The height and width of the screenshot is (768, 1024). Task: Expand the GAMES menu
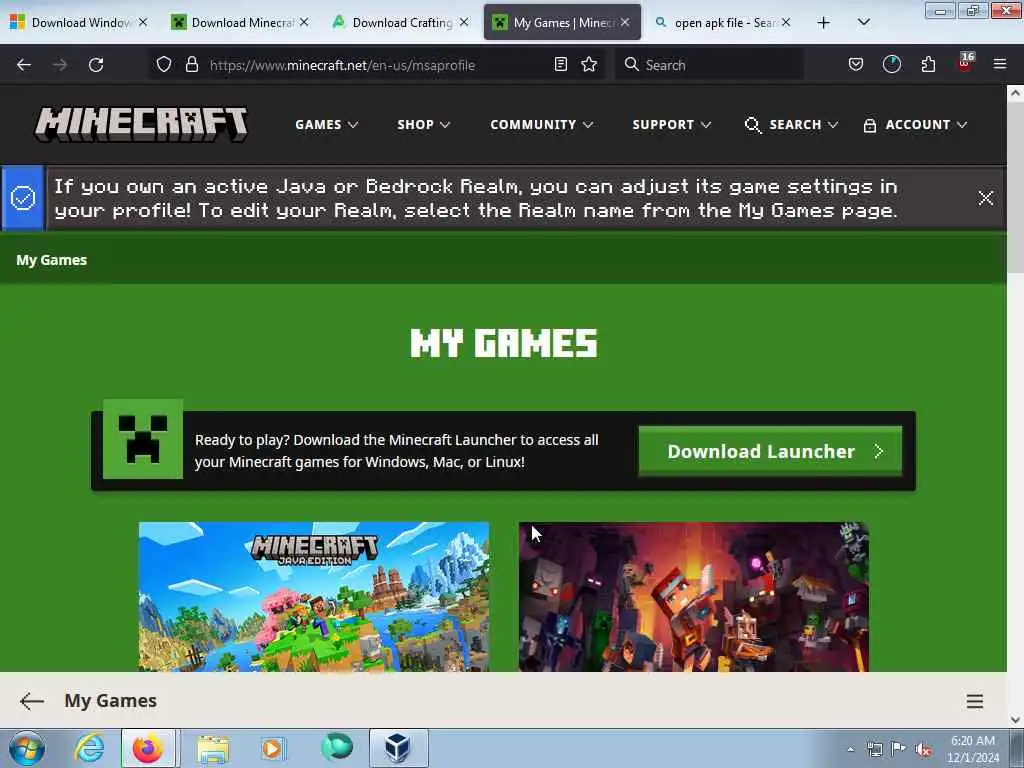(x=327, y=125)
